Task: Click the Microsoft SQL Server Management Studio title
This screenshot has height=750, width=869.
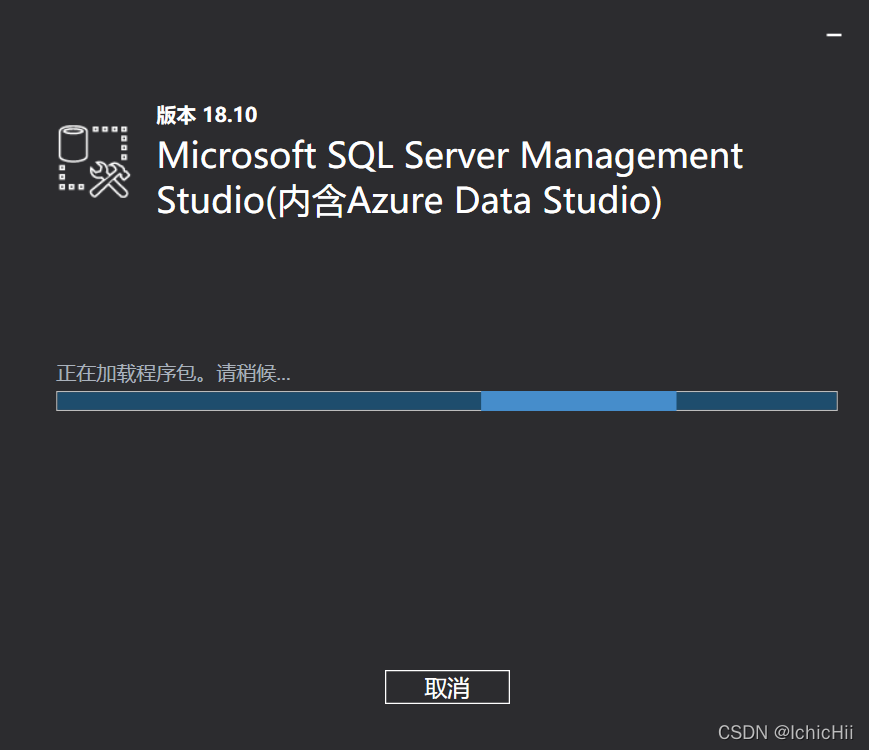Action: click(x=449, y=177)
